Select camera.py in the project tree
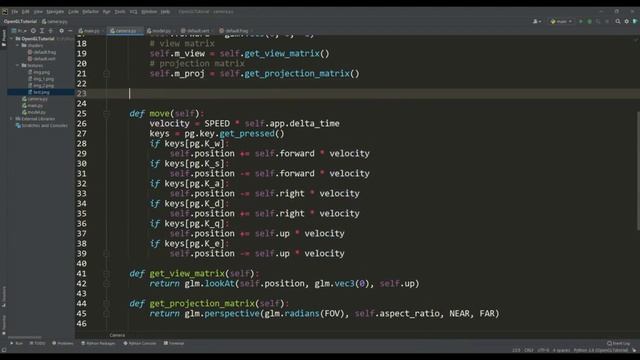Image resolution: width=640 pixels, height=360 pixels. (x=35, y=99)
